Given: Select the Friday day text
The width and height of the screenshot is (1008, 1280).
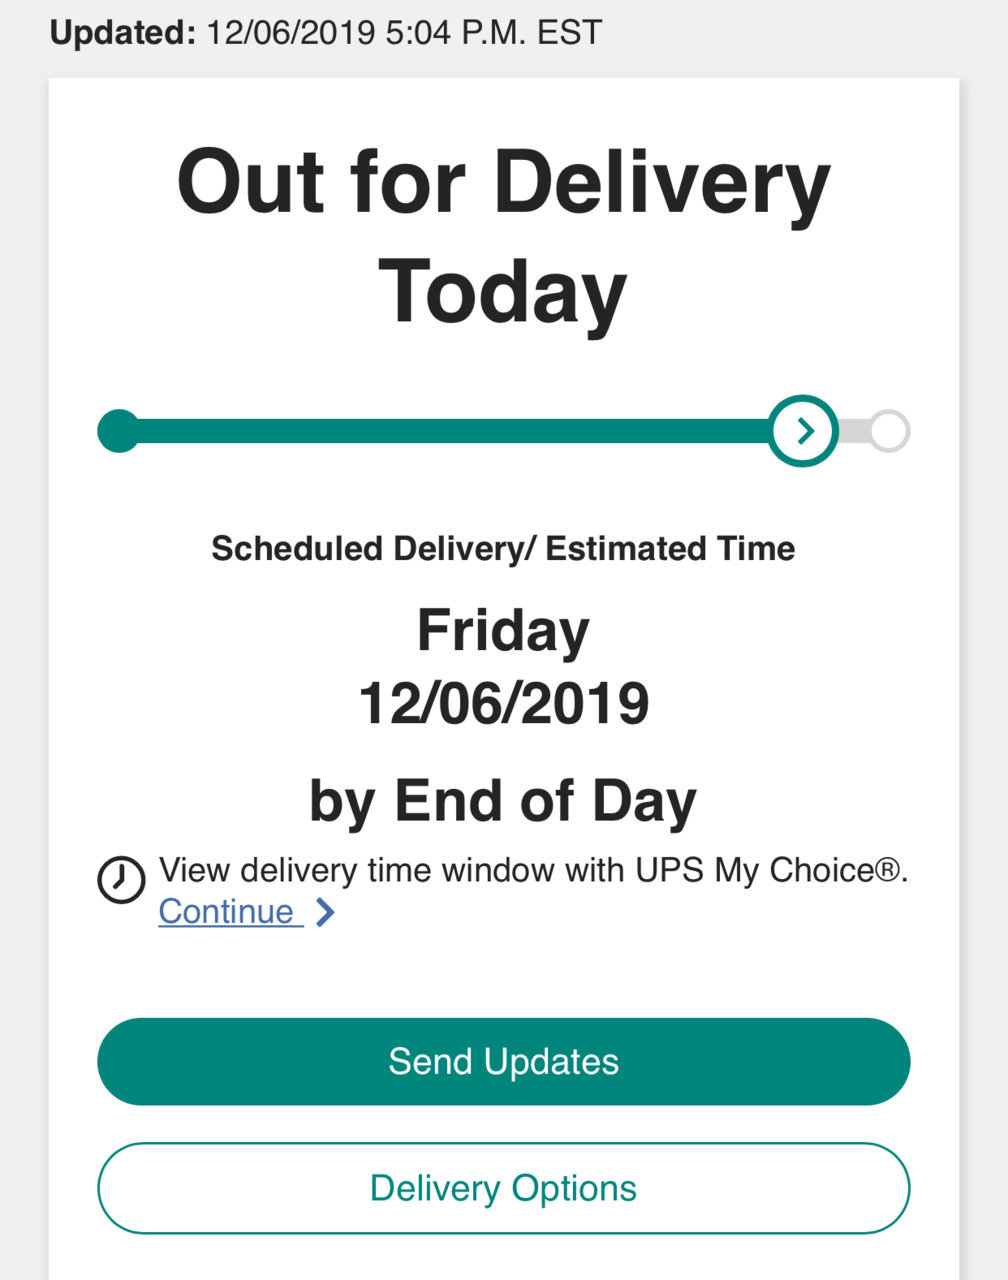Looking at the screenshot, I should (504, 631).
